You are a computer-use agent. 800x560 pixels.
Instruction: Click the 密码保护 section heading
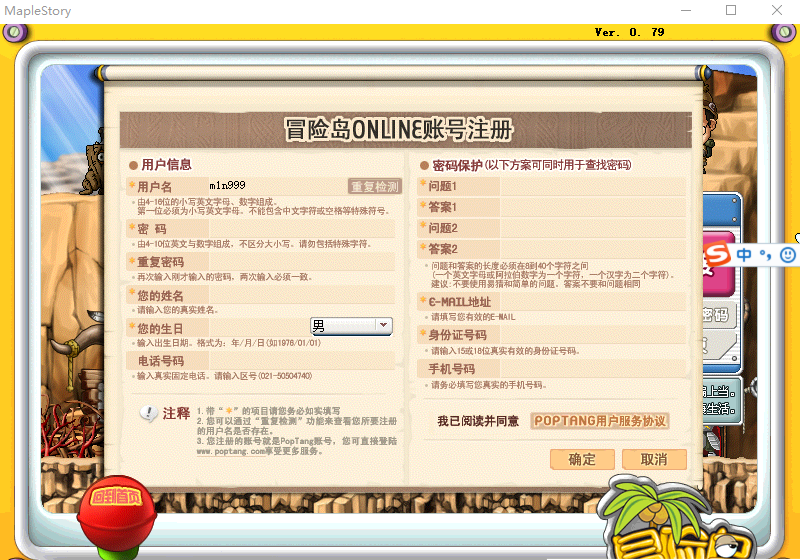[x=457, y=165]
